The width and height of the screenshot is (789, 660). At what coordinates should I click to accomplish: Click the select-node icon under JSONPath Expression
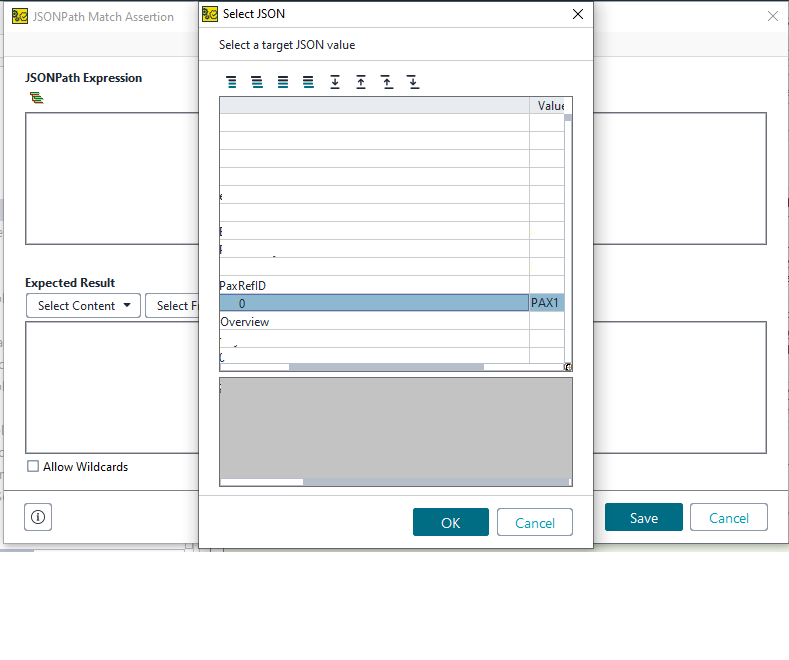pyautogui.click(x=36, y=98)
